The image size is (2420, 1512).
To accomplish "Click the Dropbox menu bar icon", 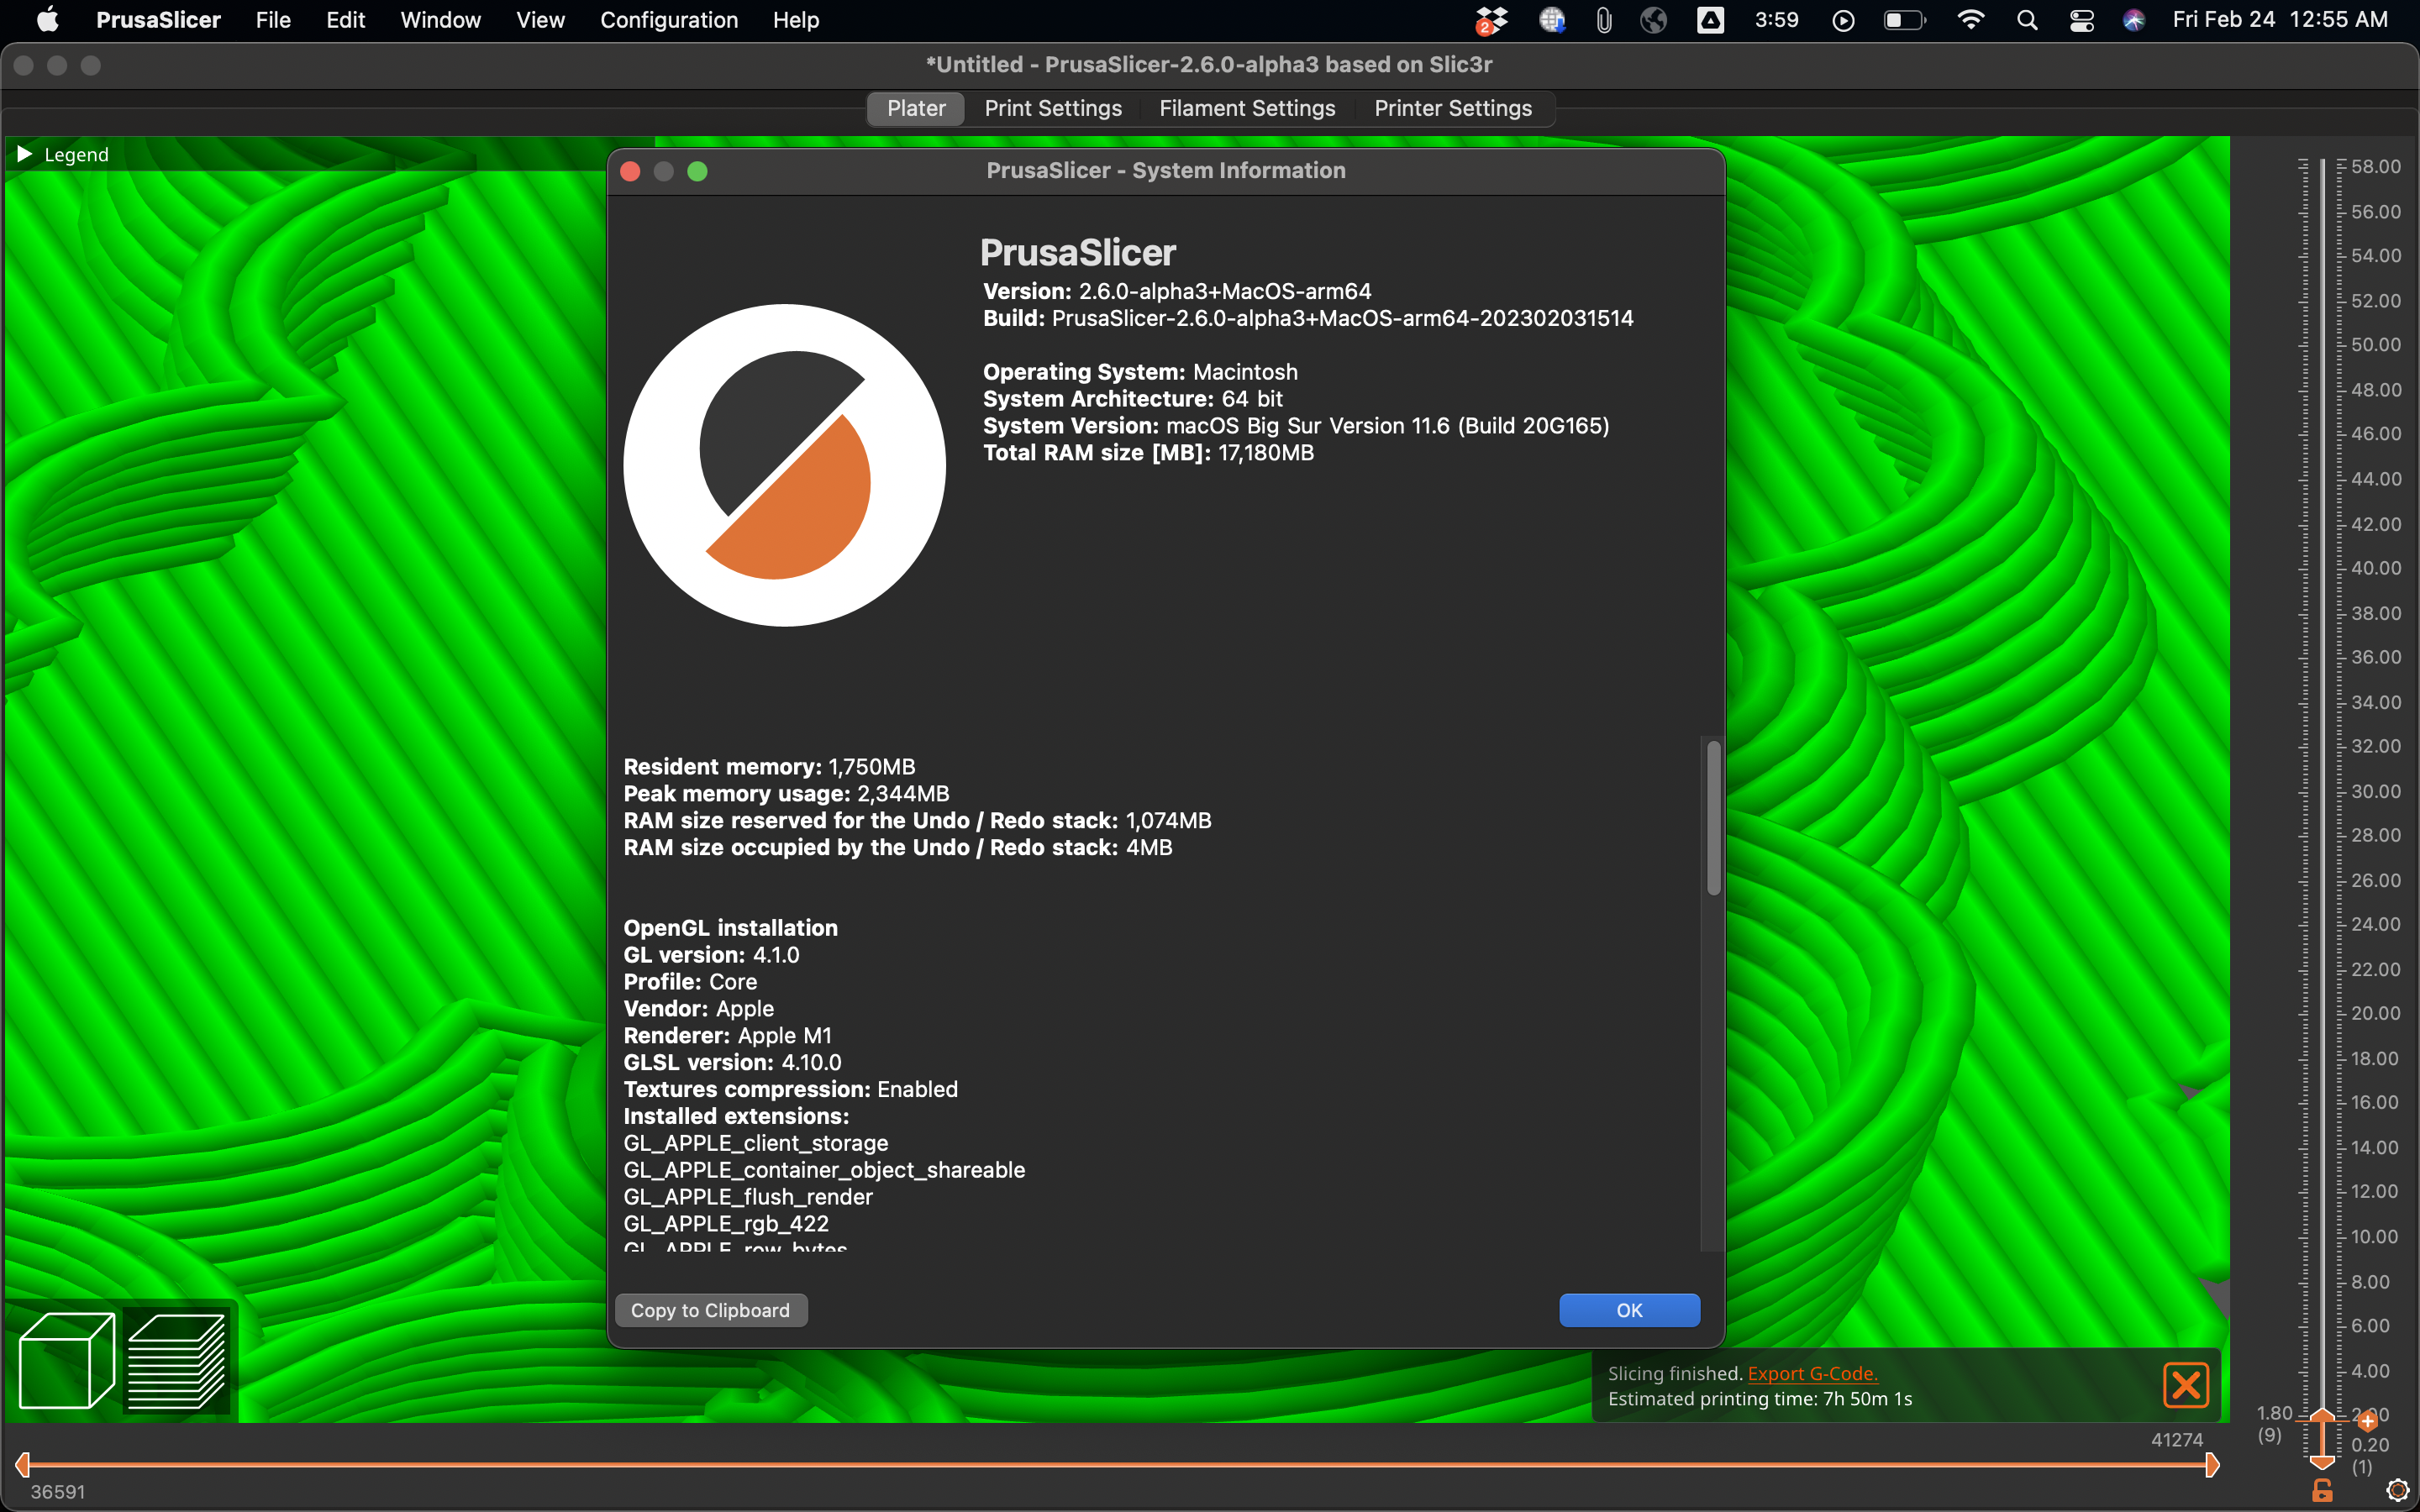I will point(1491,20).
